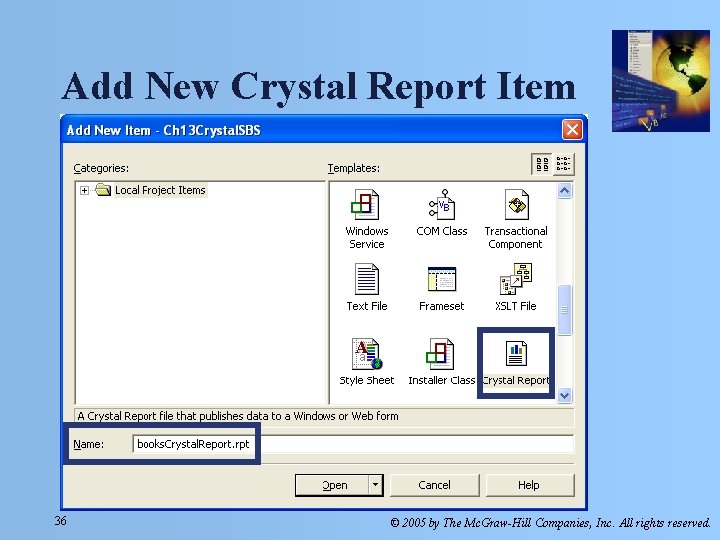Click the Local Project Items folder icon
Screen dimensions: 720x540
pos(103,190)
